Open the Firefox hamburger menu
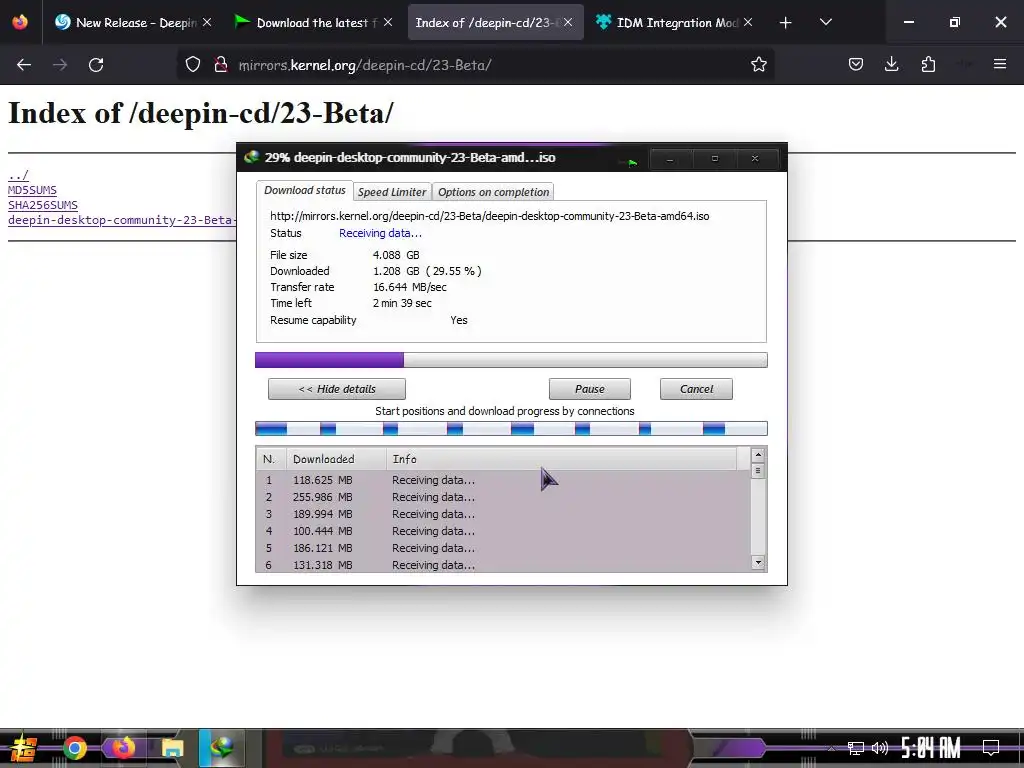Viewport: 1024px width, 768px height. point(1000,65)
